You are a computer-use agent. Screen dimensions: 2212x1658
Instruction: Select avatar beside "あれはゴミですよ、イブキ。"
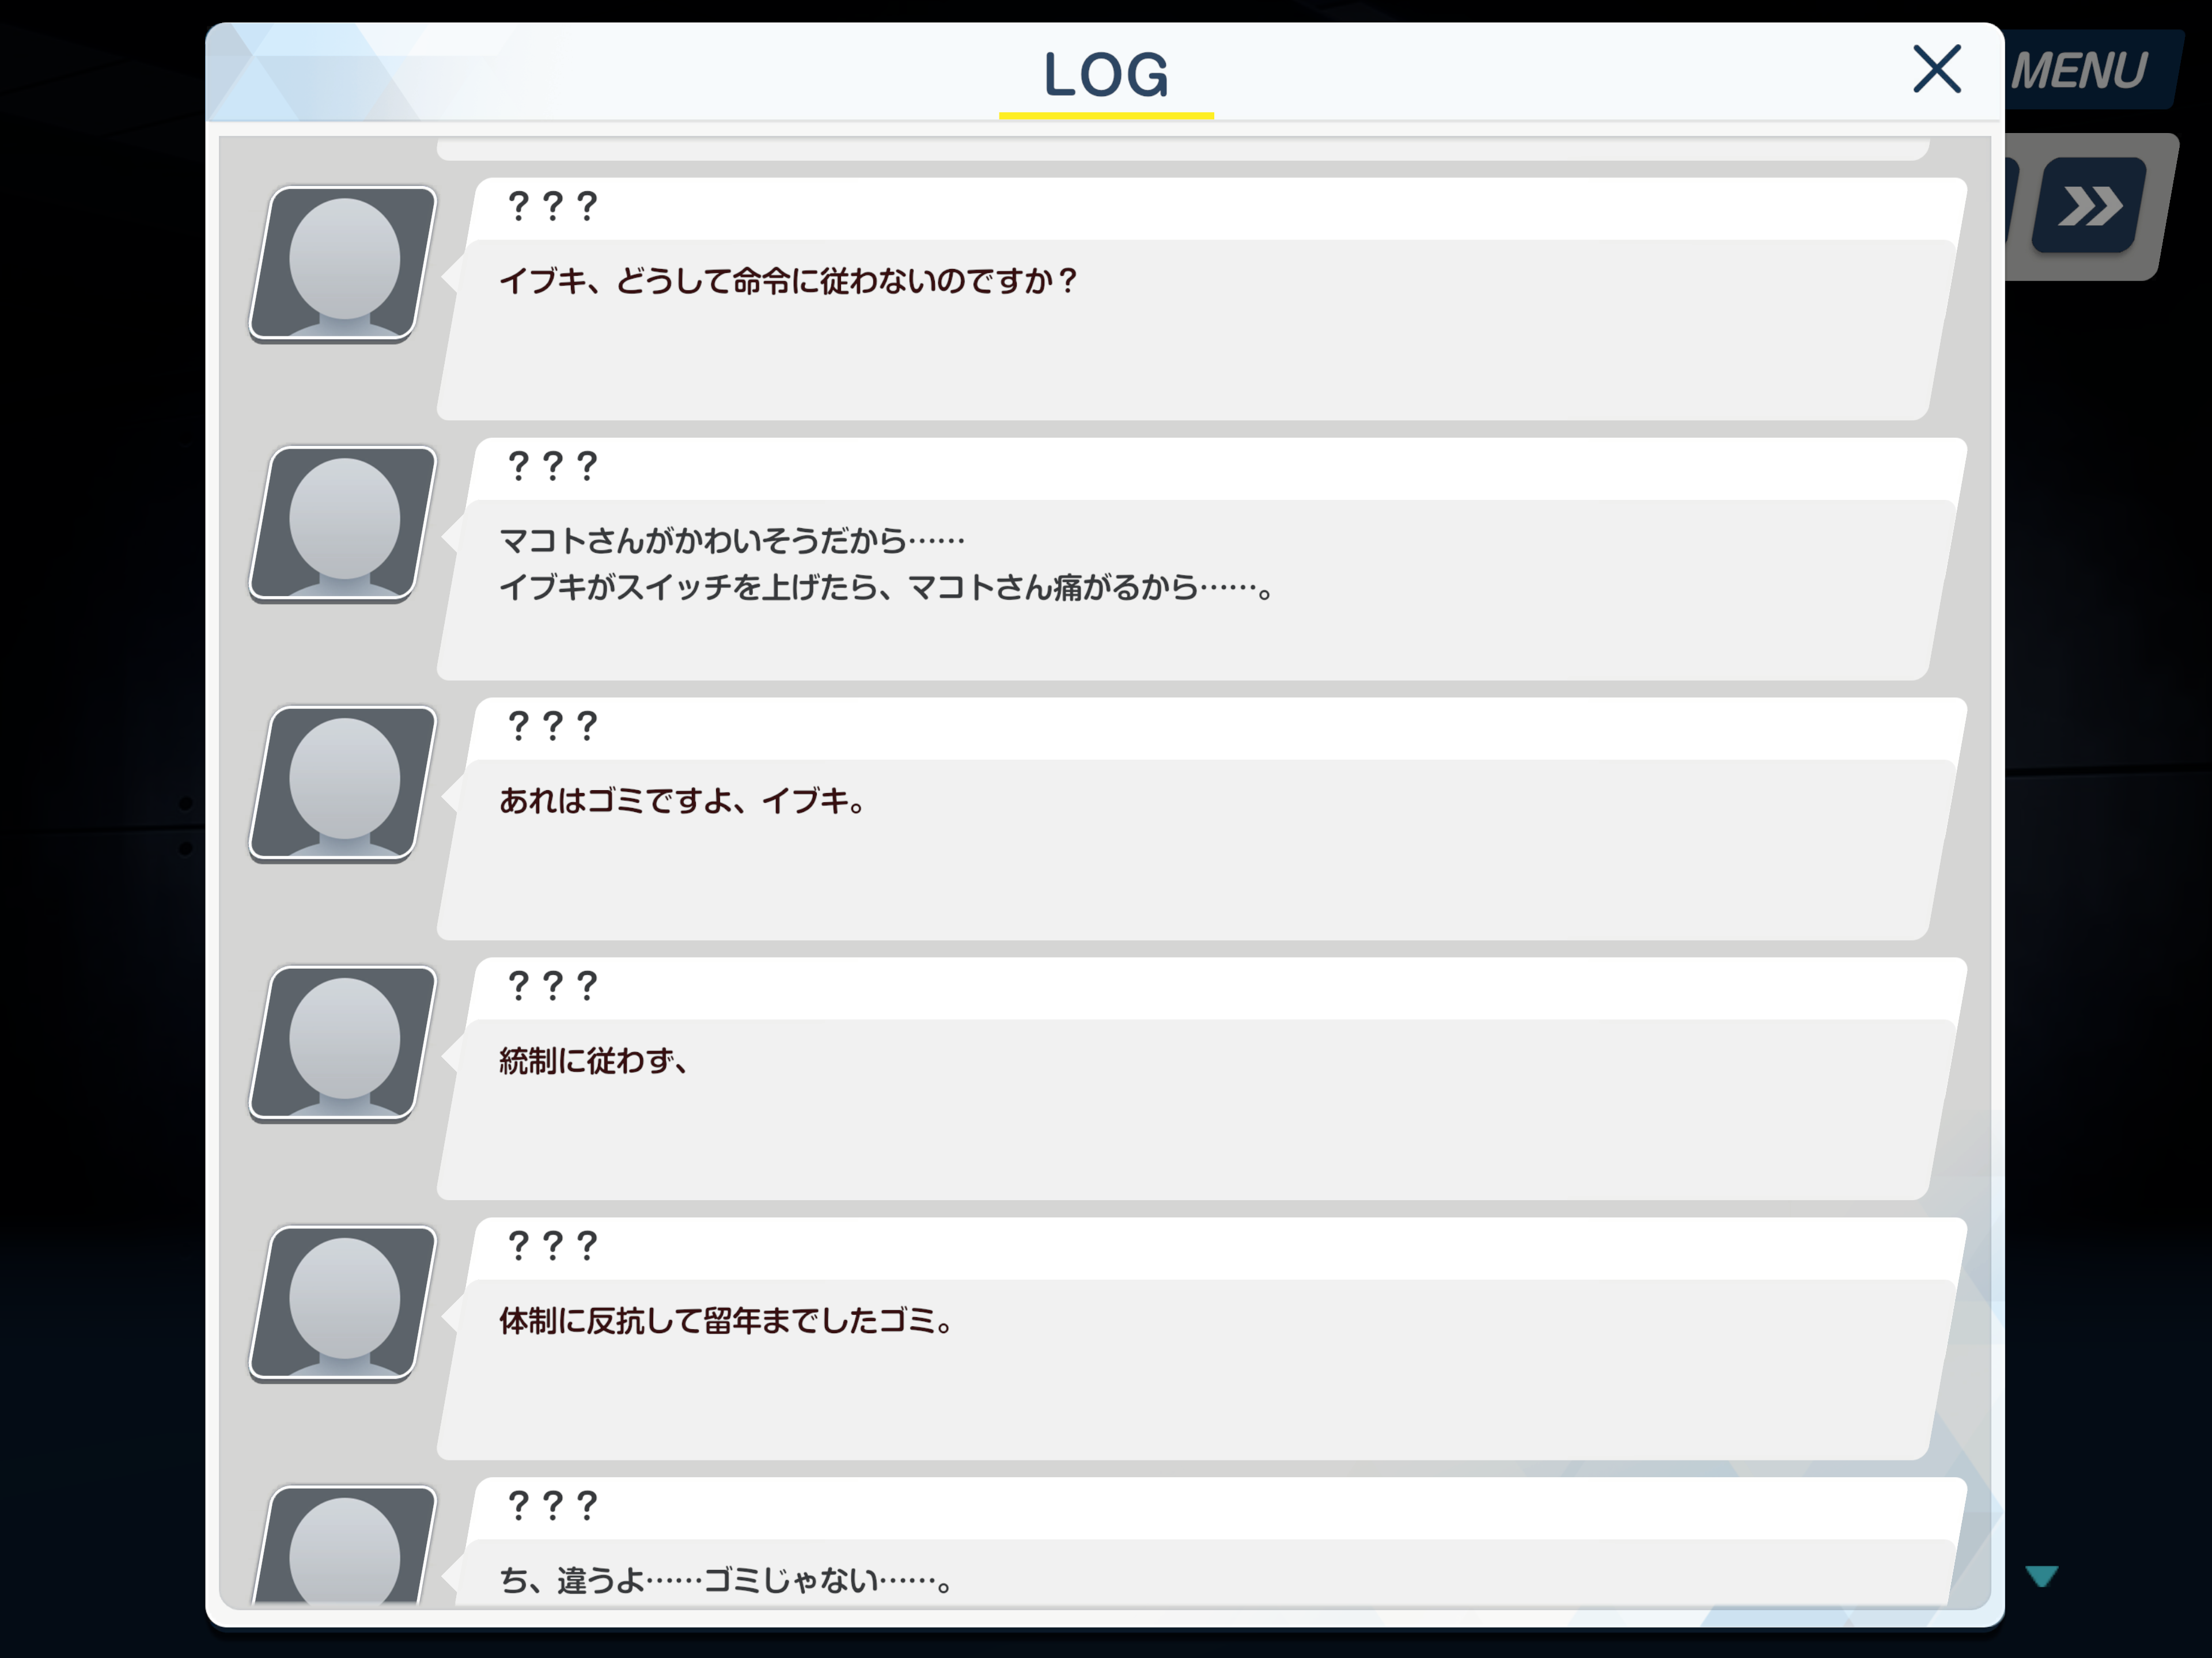pyautogui.click(x=343, y=784)
